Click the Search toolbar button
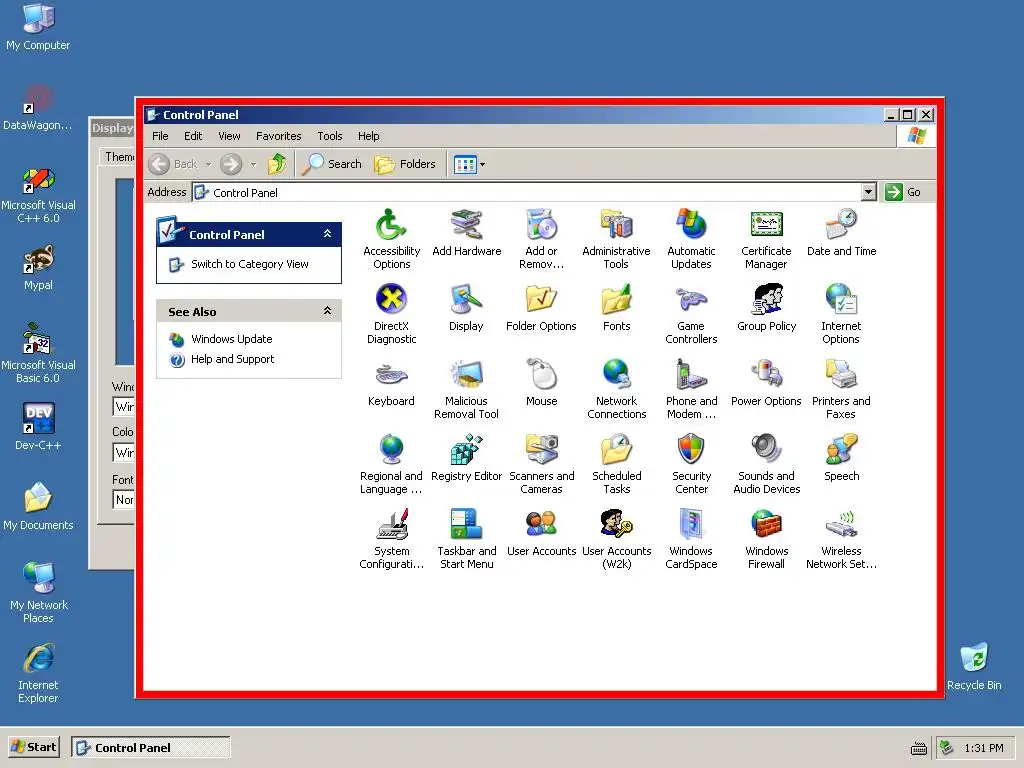The width and height of the screenshot is (1024, 768). (x=333, y=164)
